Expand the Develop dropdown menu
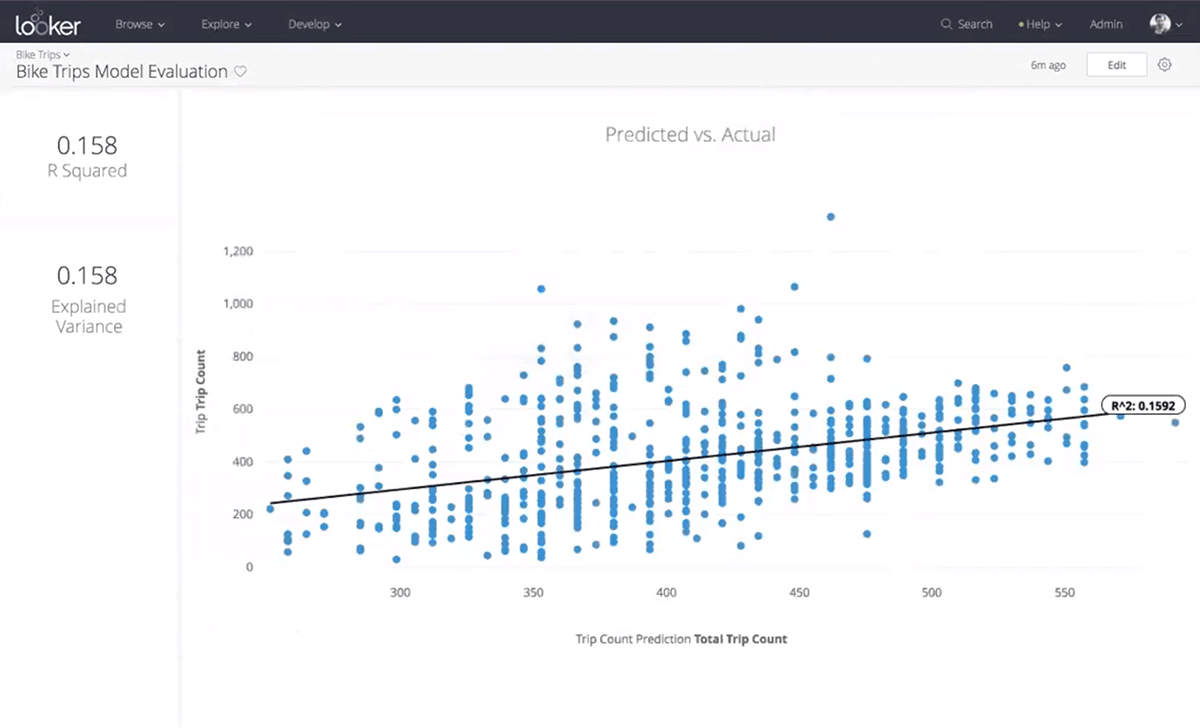1200x728 pixels. [x=314, y=24]
